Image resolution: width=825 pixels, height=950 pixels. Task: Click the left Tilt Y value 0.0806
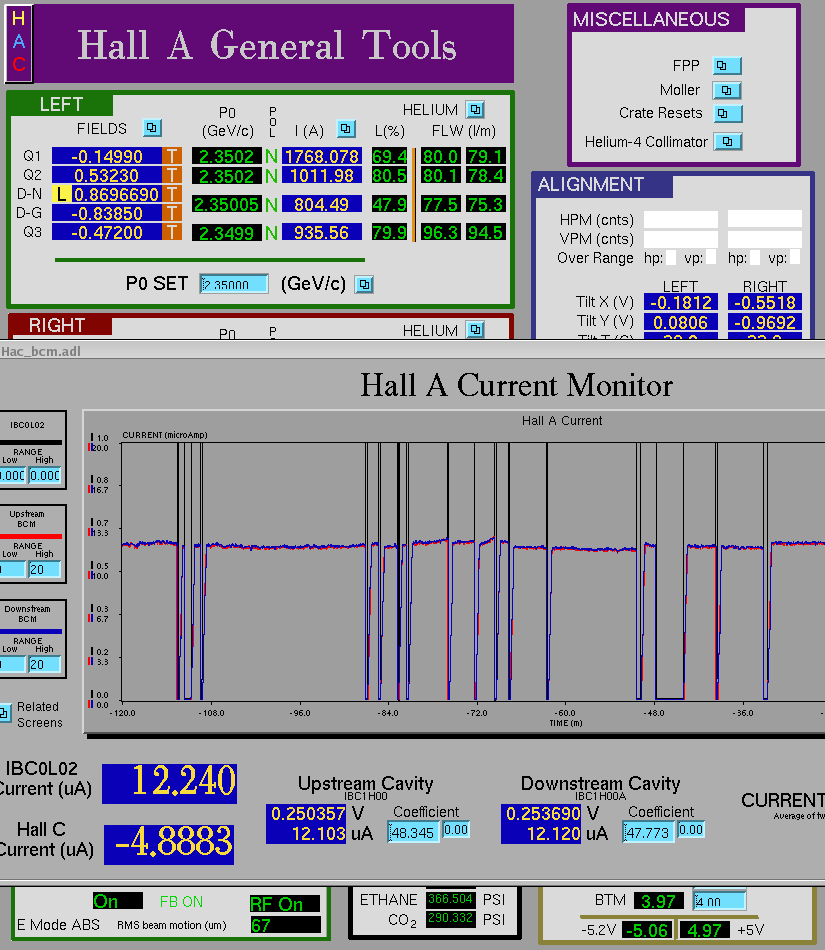tap(681, 322)
